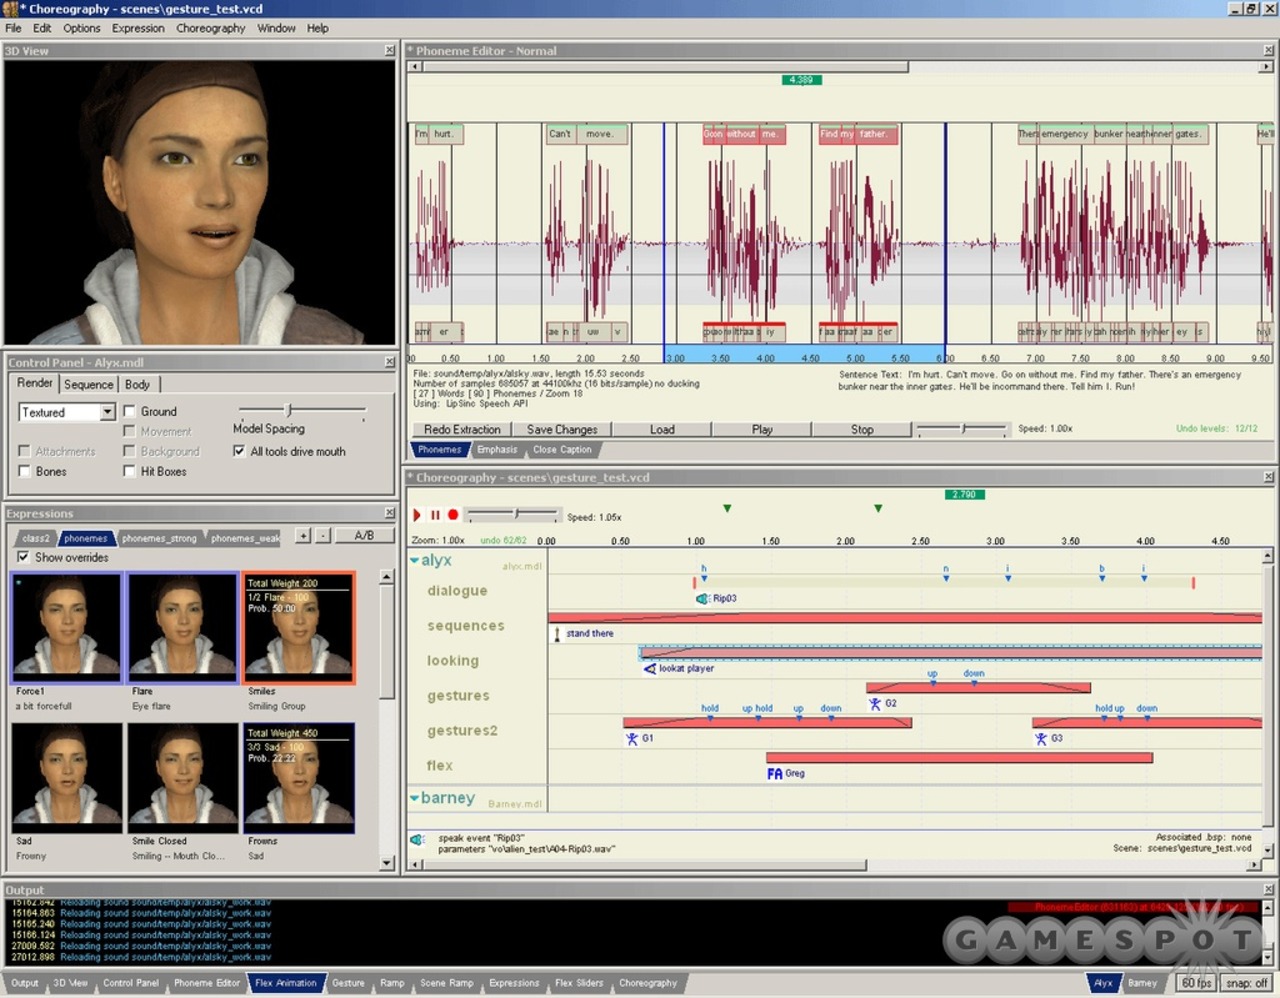Uncheck 'Show overrides' in Expressions
The image size is (1280, 998).
click(23, 557)
